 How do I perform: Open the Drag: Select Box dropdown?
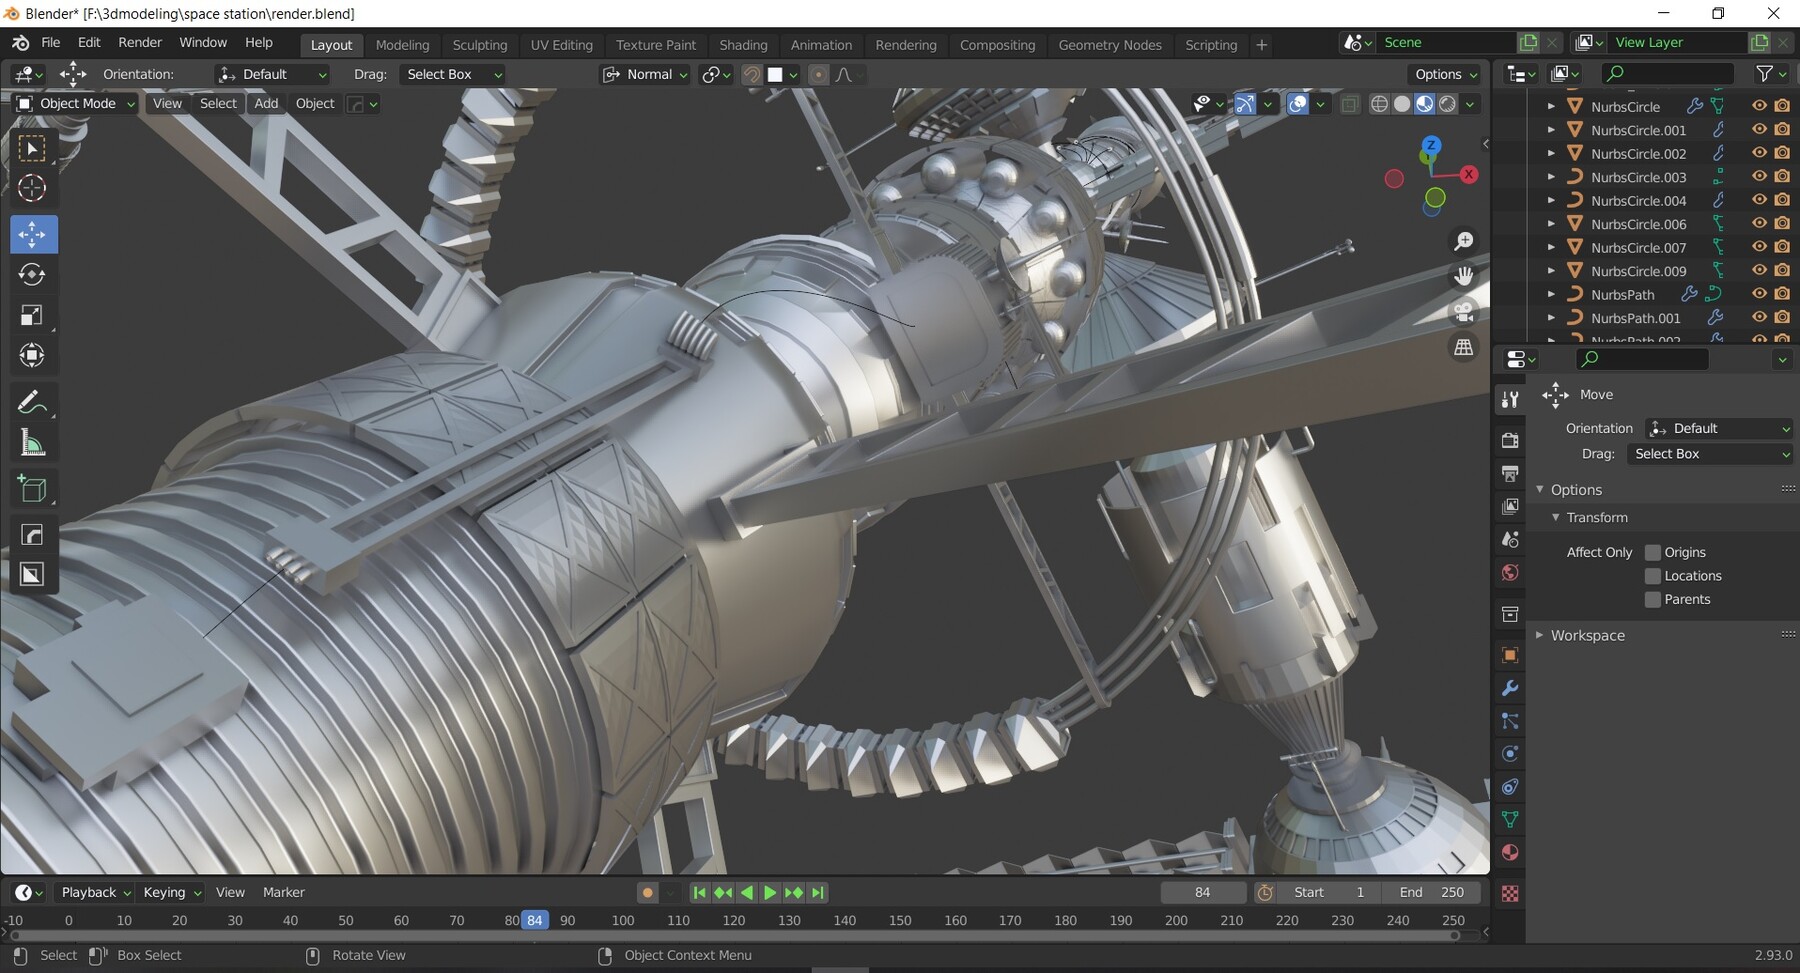tap(452, 74)
